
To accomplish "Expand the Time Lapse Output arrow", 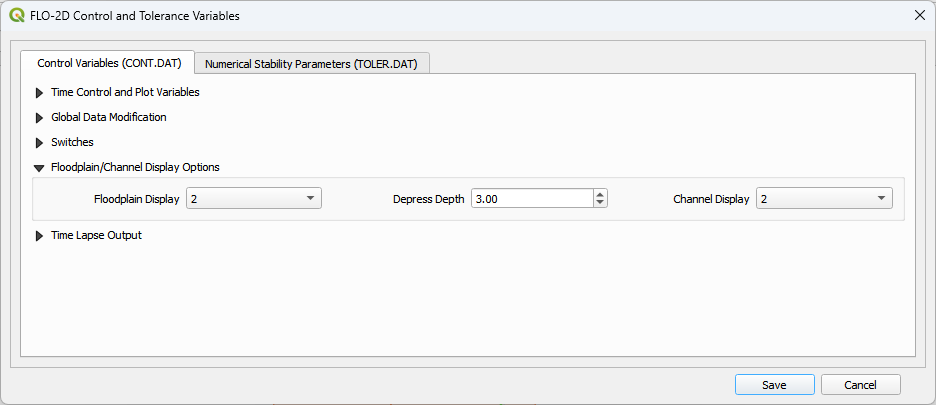I will point(40,236).
